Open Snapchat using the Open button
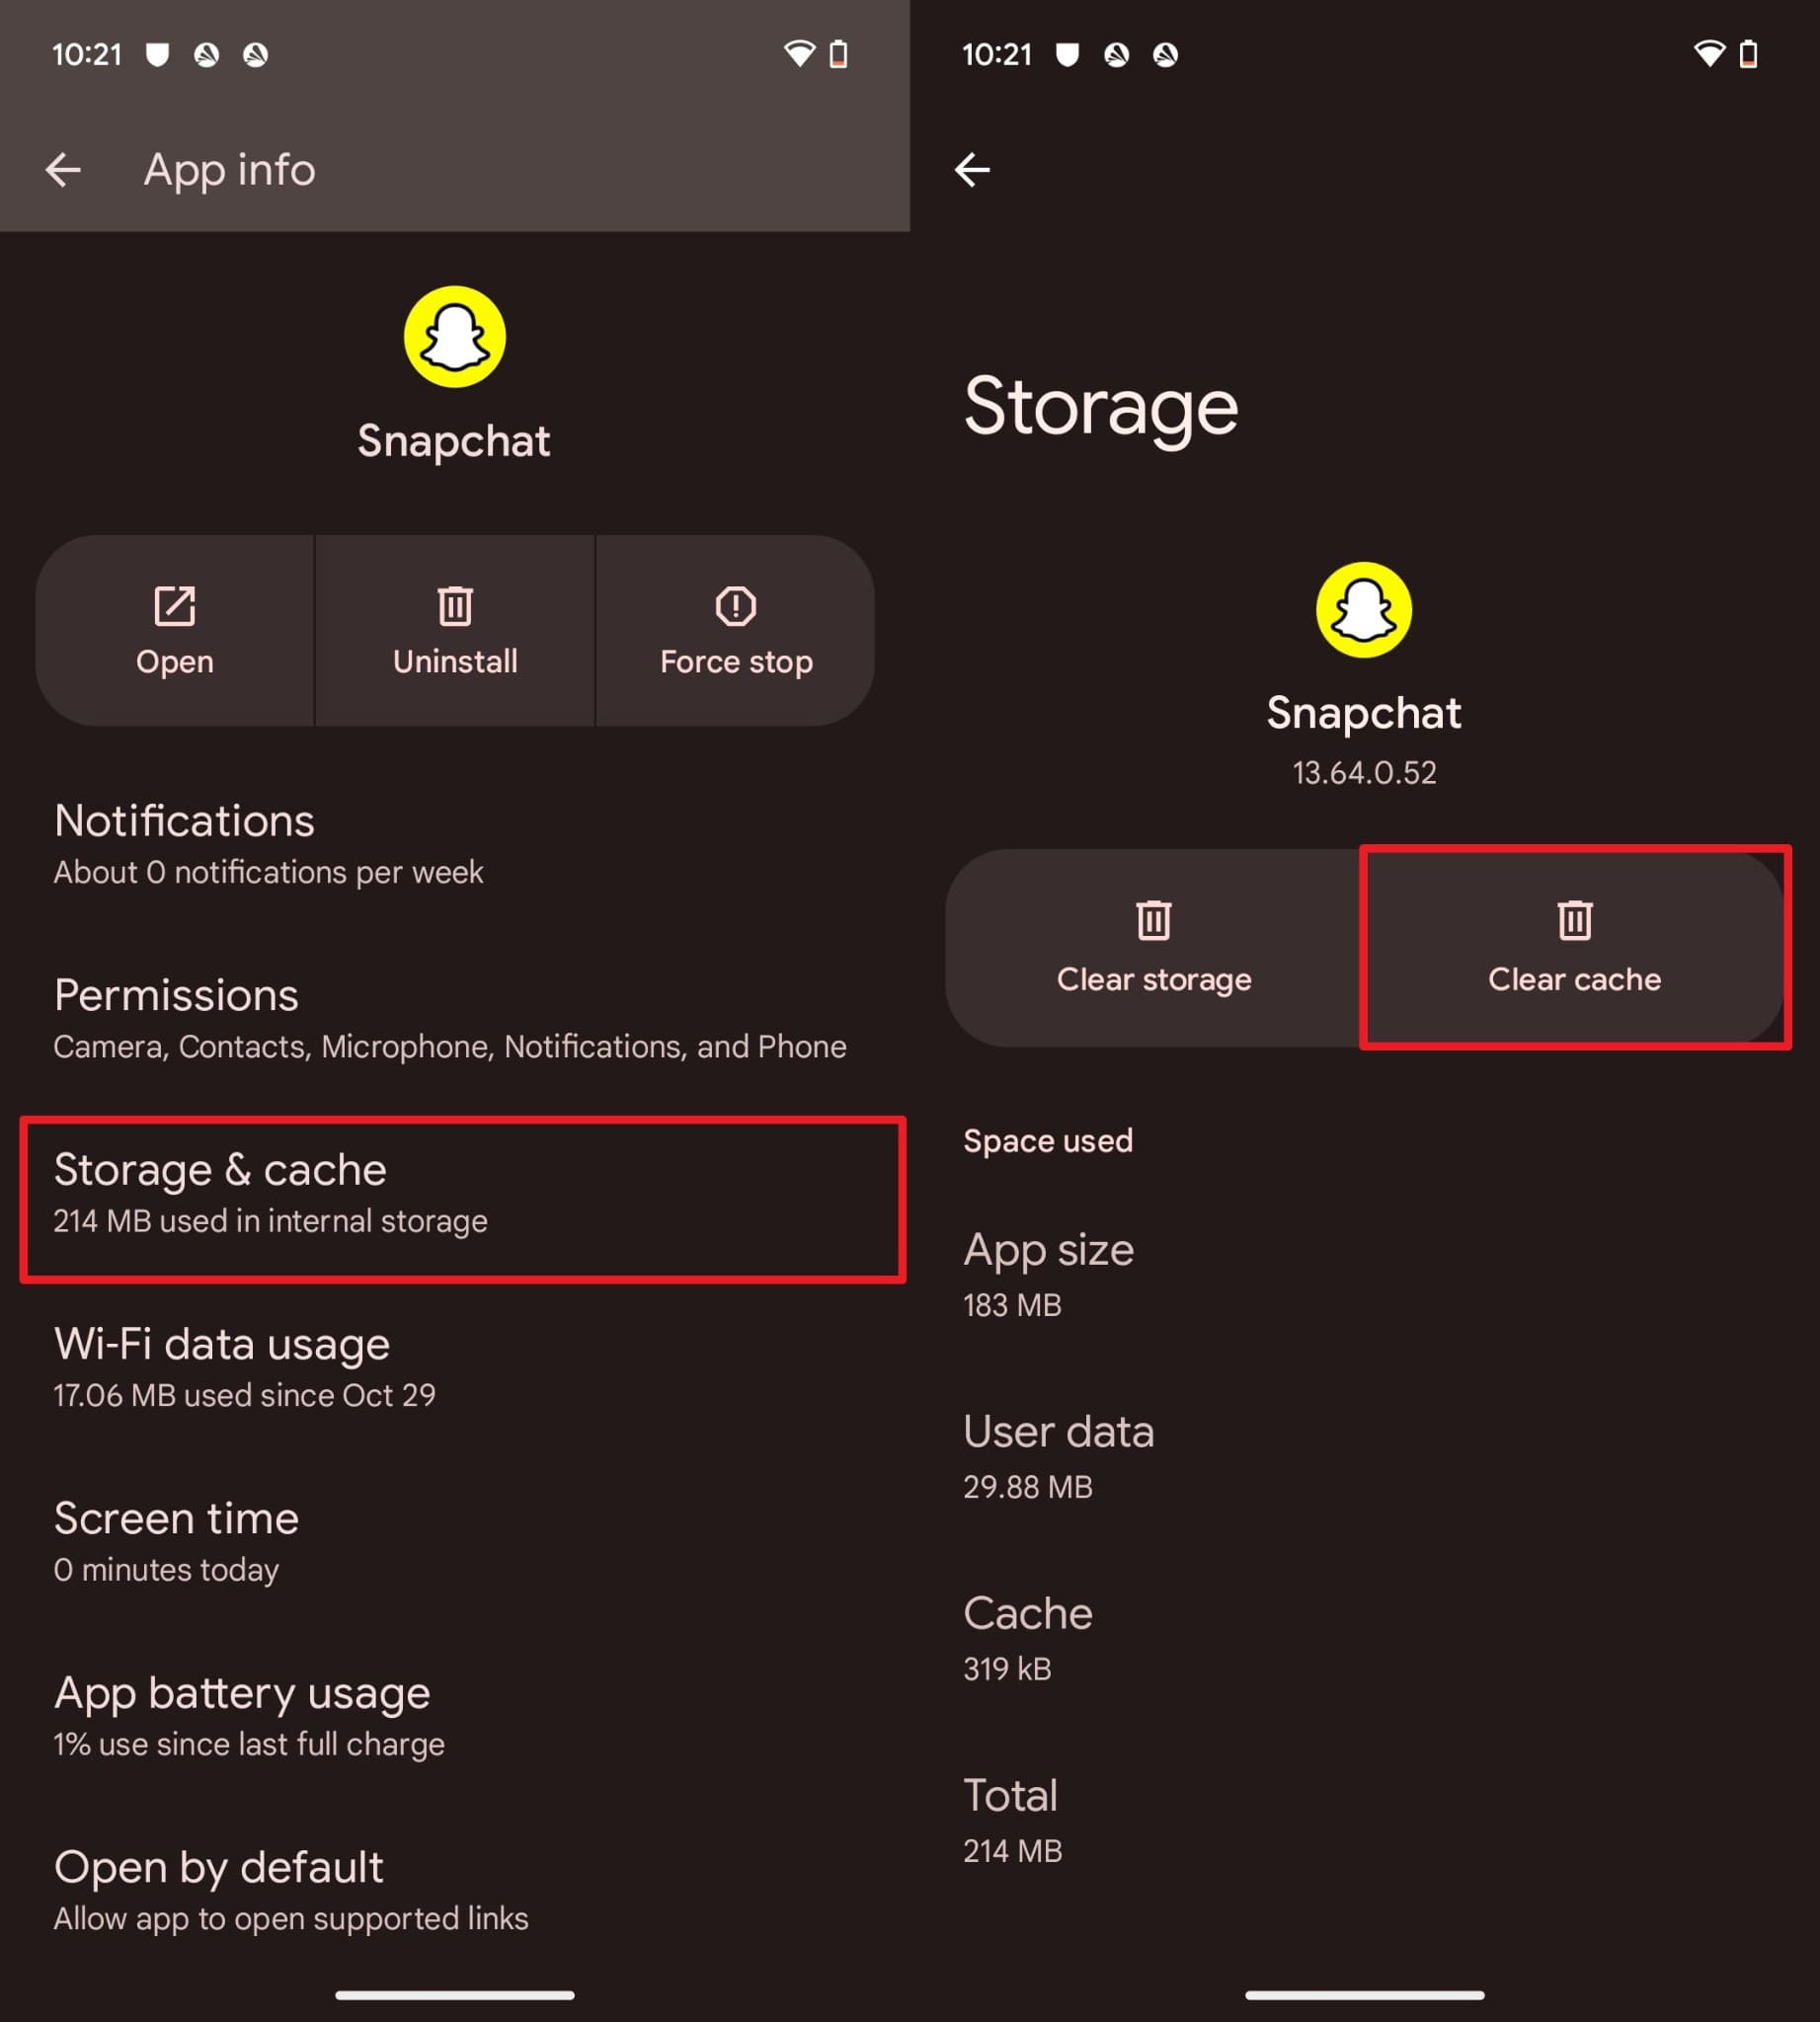Viewport: 1820px width, 2022px height. [175, 631]
